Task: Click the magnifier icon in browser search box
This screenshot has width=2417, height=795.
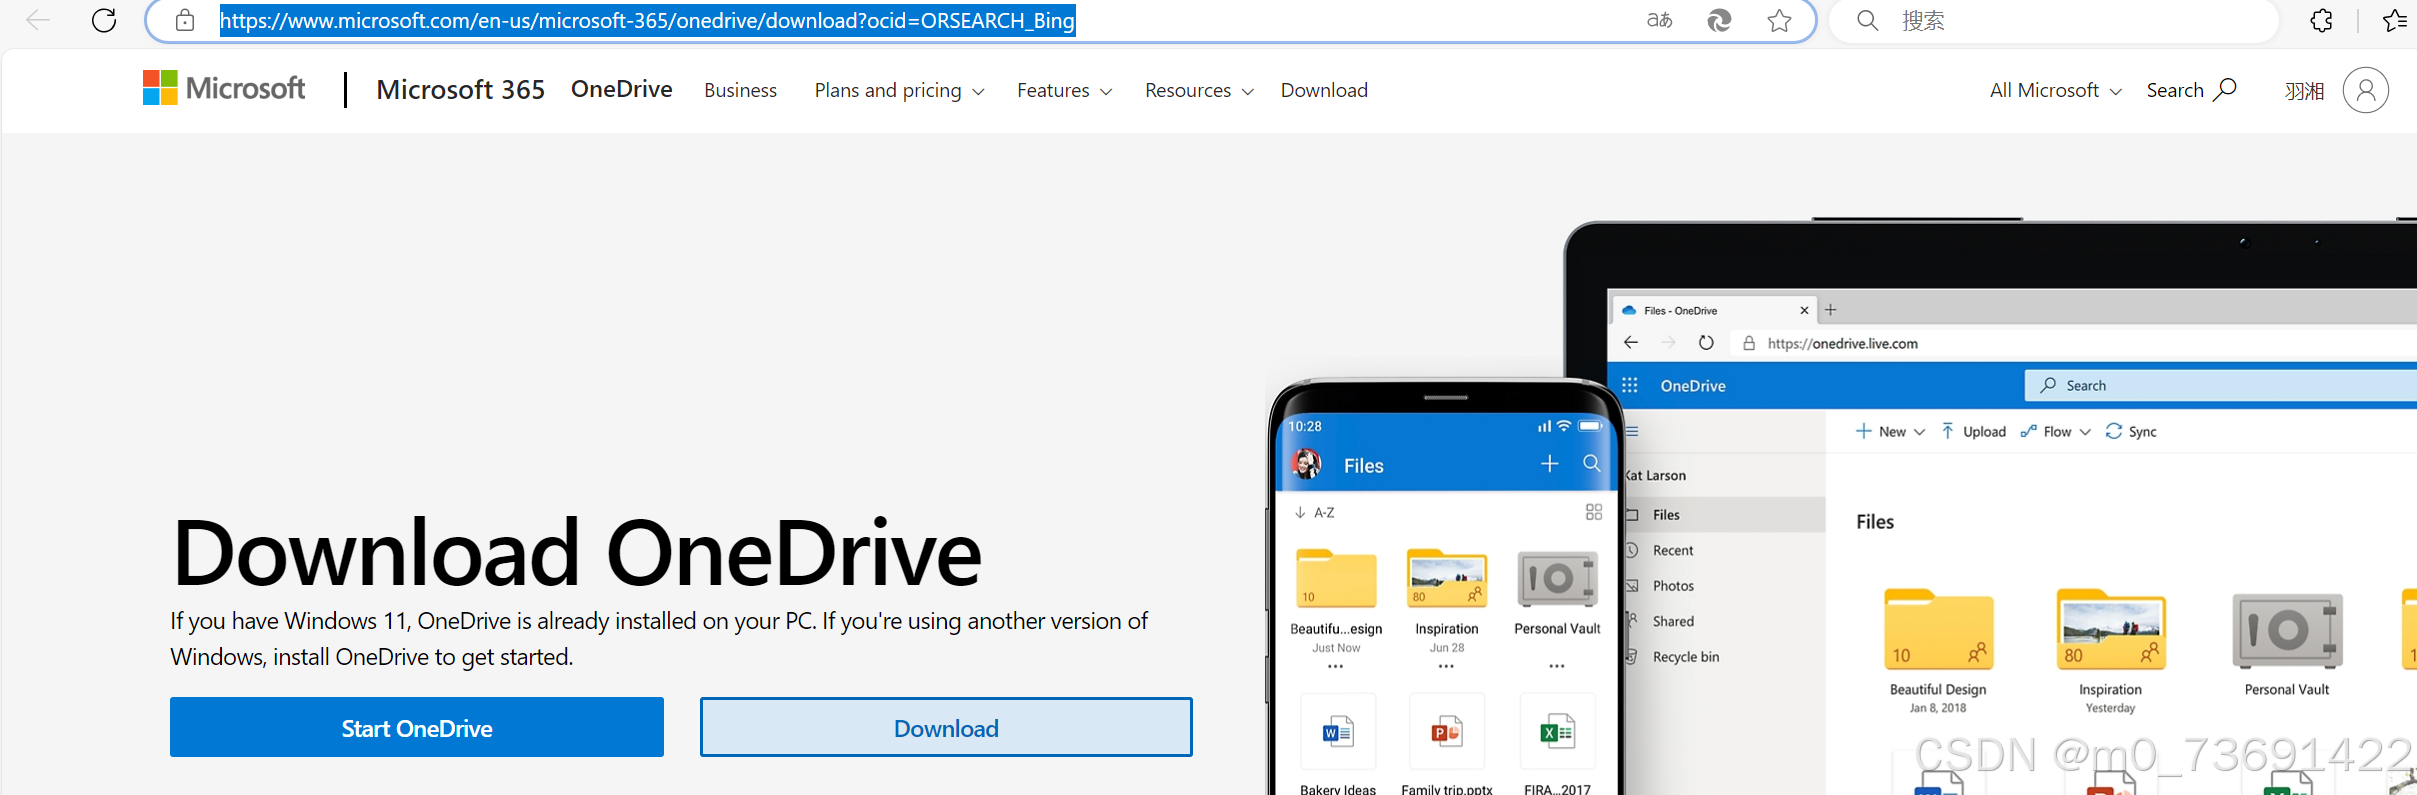Action: pos(1867,20)
